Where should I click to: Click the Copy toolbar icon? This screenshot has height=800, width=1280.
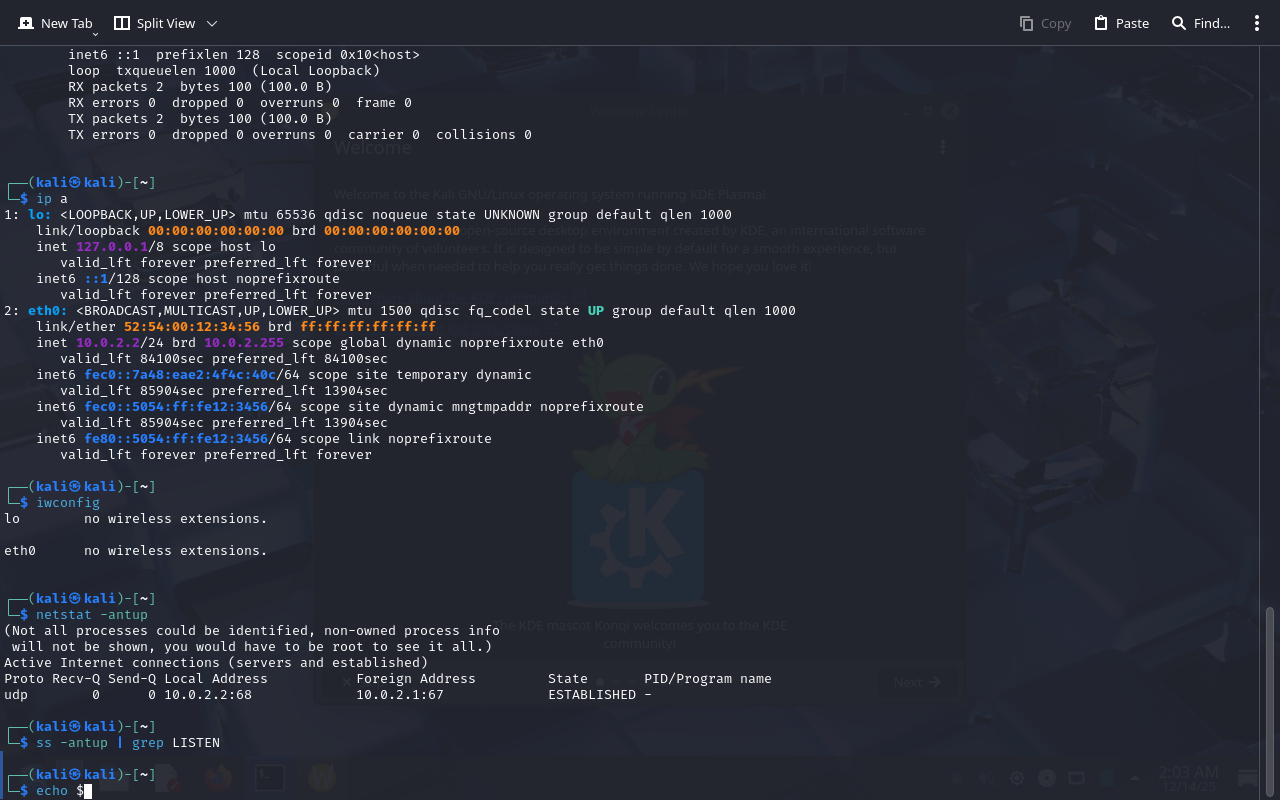pos(1045,23)
